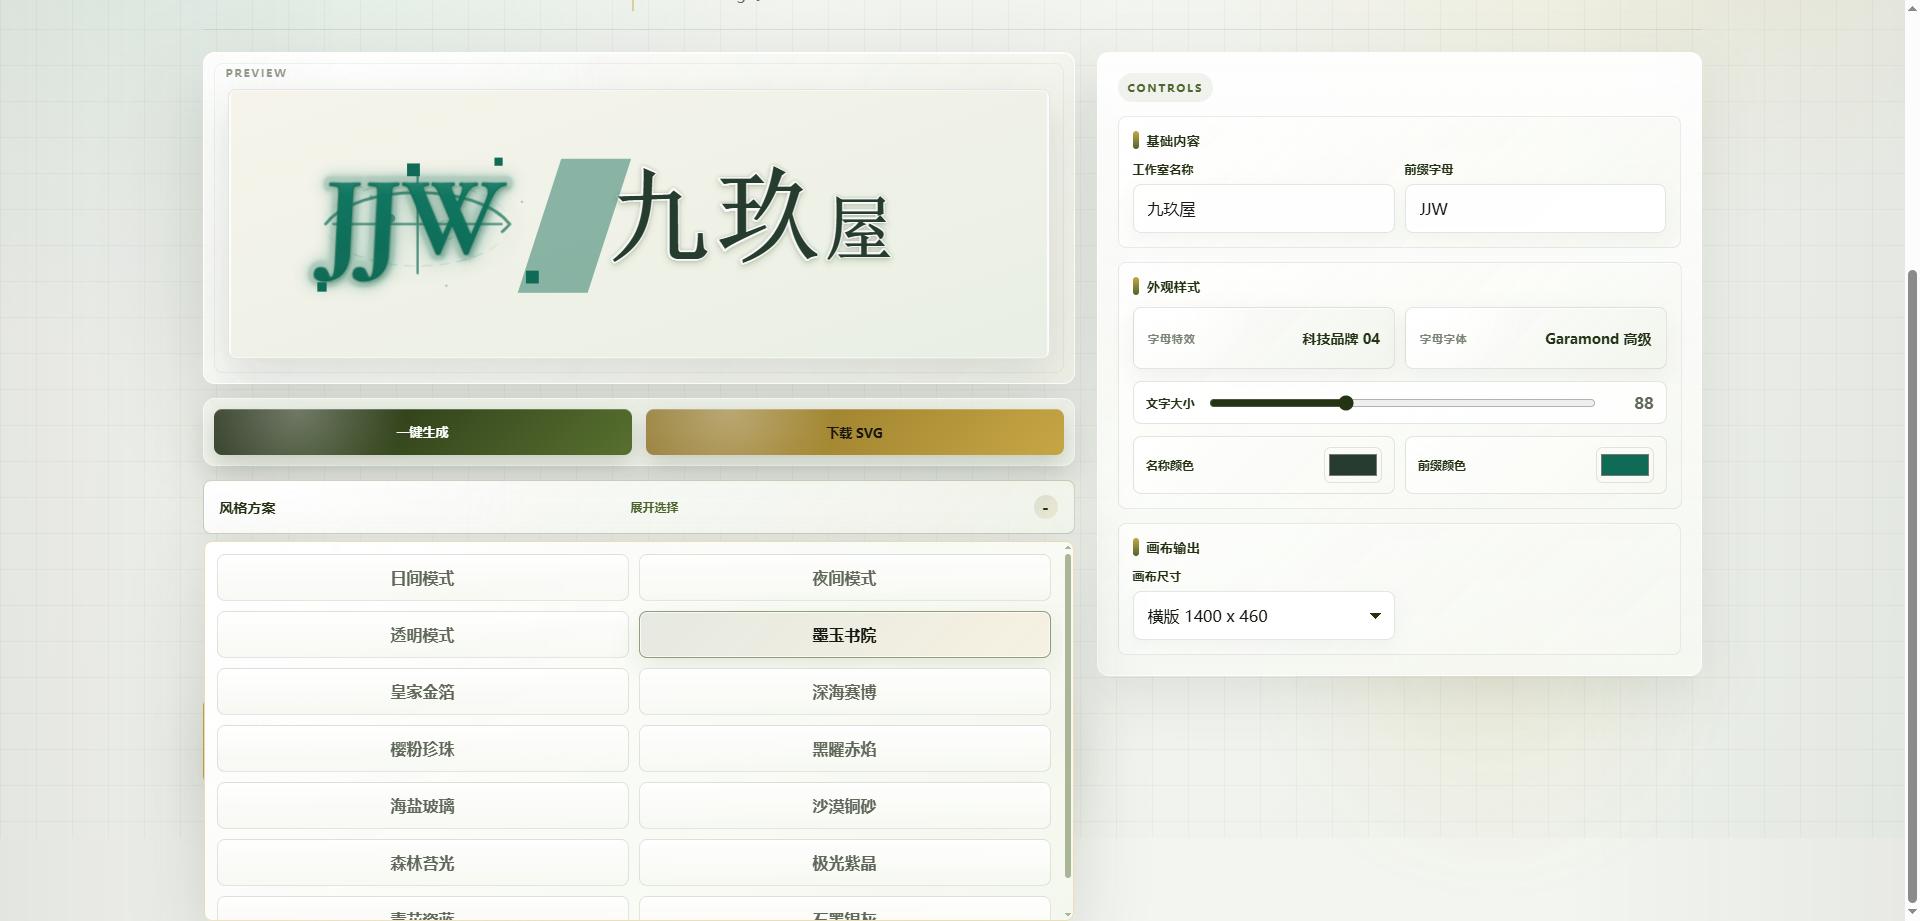Image resolution: width=1920 pixels, height=921 pixels.
Task: Click the 文字大小 value 88
Action: [1643, 403]
